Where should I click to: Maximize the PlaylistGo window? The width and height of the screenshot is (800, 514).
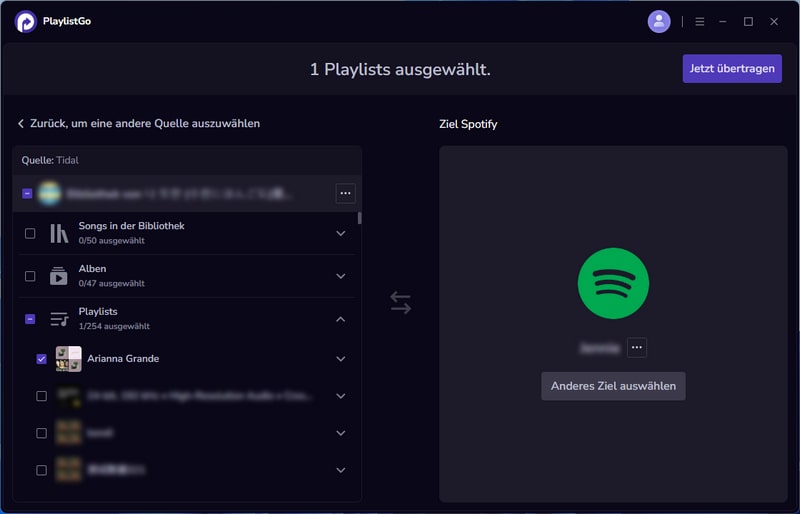pos(748,21)
